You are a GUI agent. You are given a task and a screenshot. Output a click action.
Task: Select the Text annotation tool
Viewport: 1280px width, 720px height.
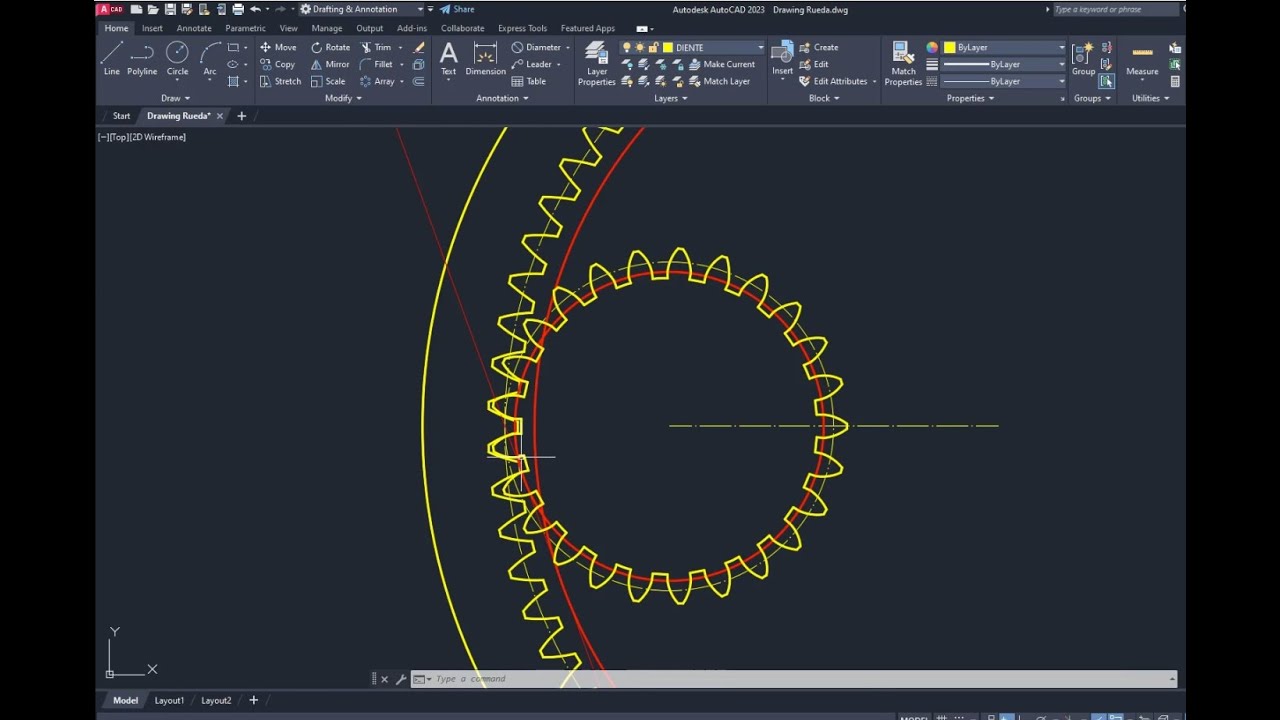449,58
